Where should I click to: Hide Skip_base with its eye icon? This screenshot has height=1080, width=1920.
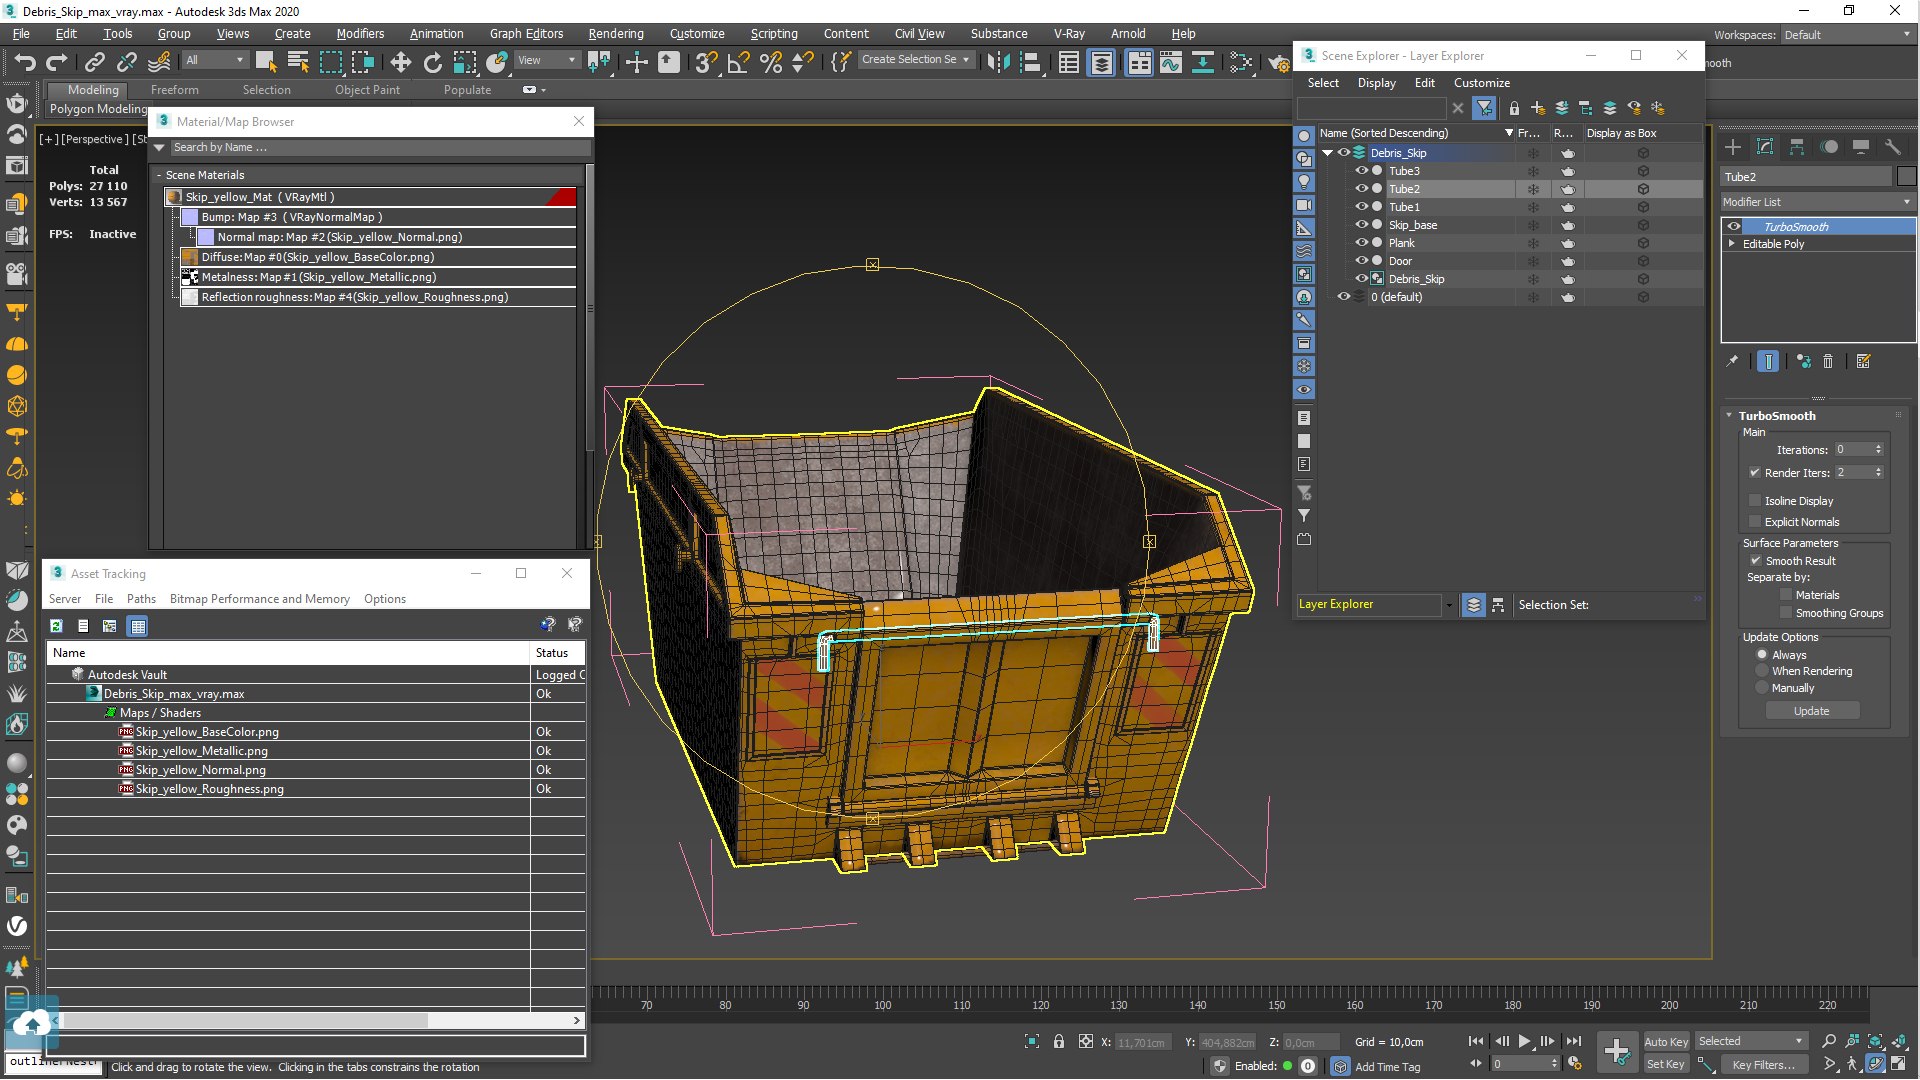(x=1361, y=225)
